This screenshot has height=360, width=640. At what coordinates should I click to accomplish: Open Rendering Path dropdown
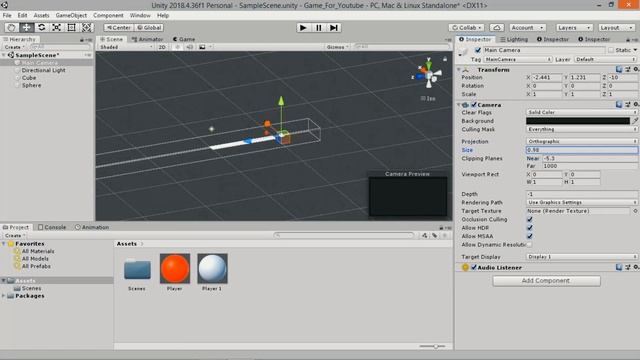582,202
